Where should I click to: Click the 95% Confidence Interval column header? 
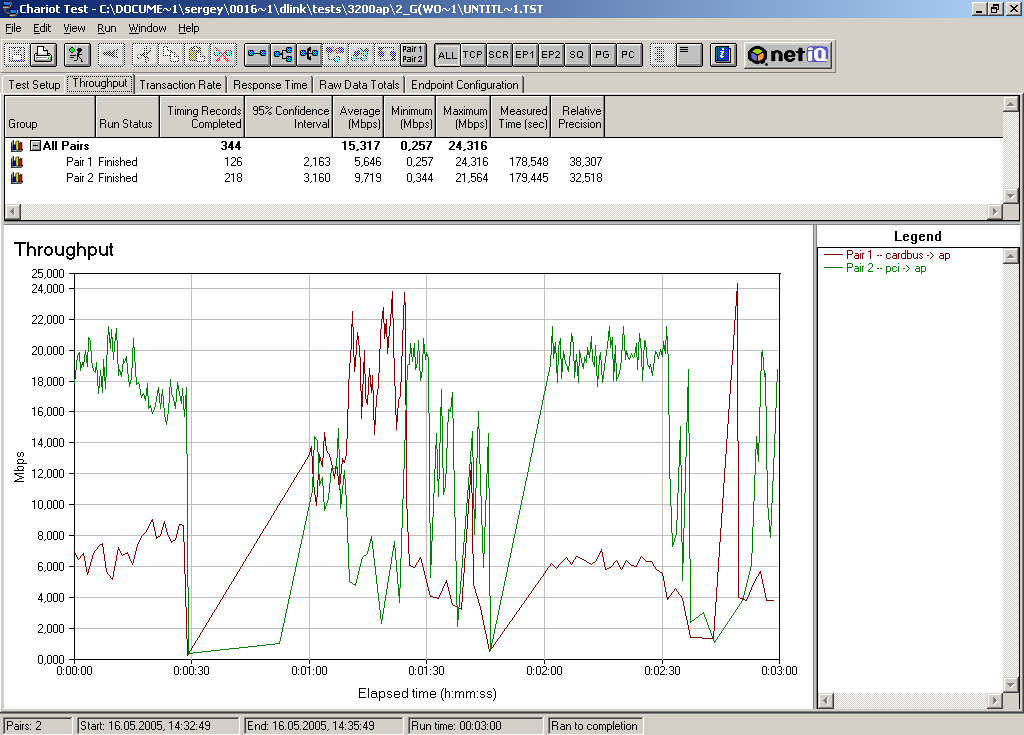289,117
